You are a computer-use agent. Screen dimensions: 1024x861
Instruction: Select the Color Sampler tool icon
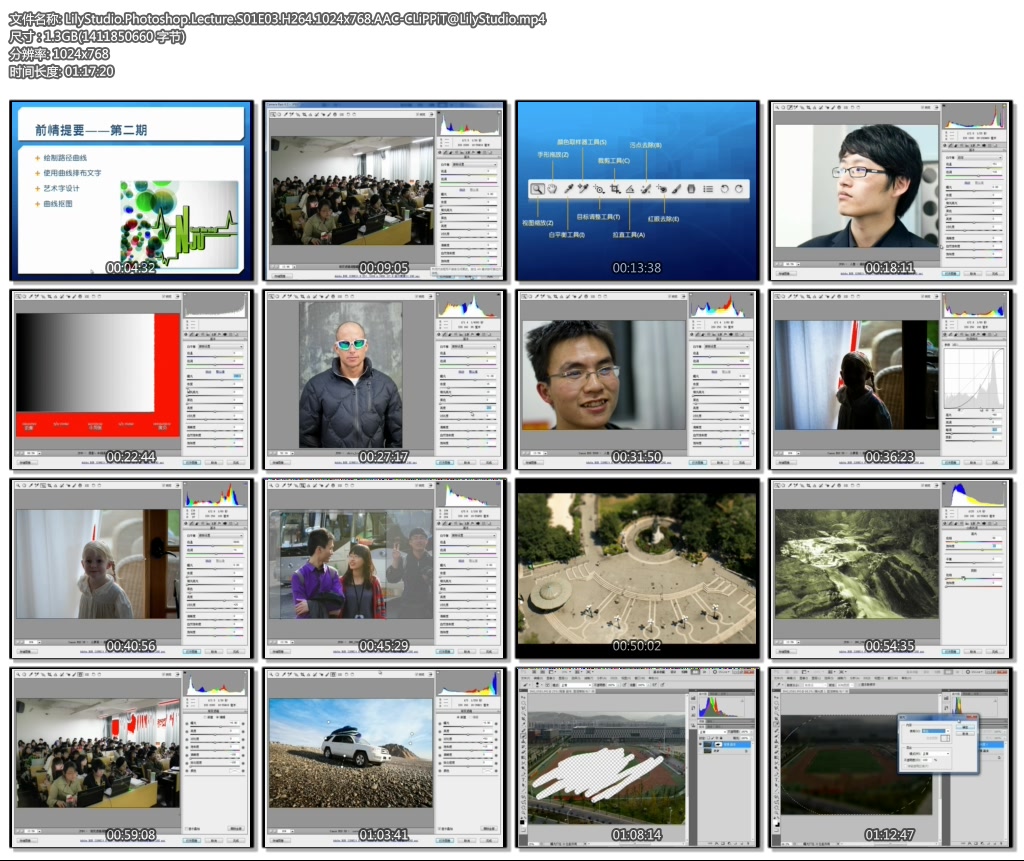[x=583, y=188]
